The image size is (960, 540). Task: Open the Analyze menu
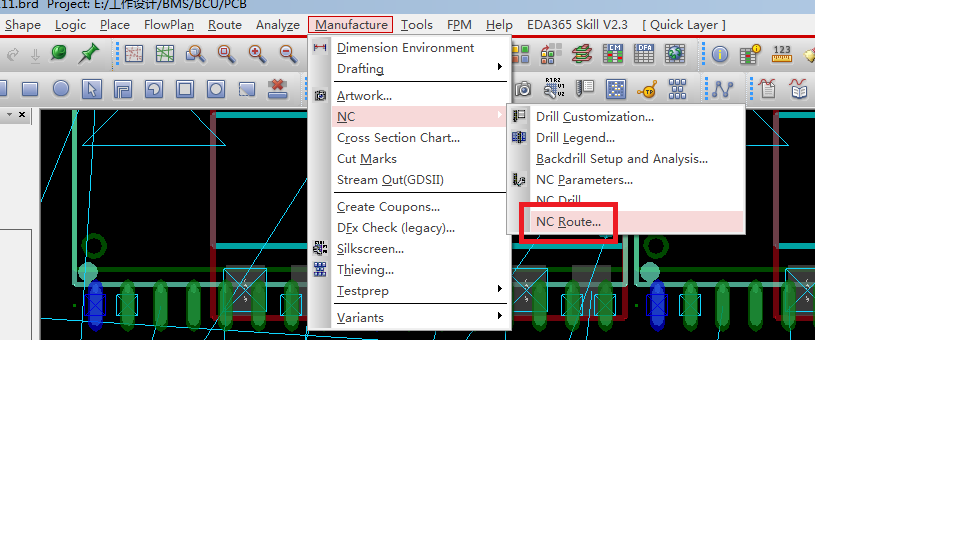coord(278,25)
